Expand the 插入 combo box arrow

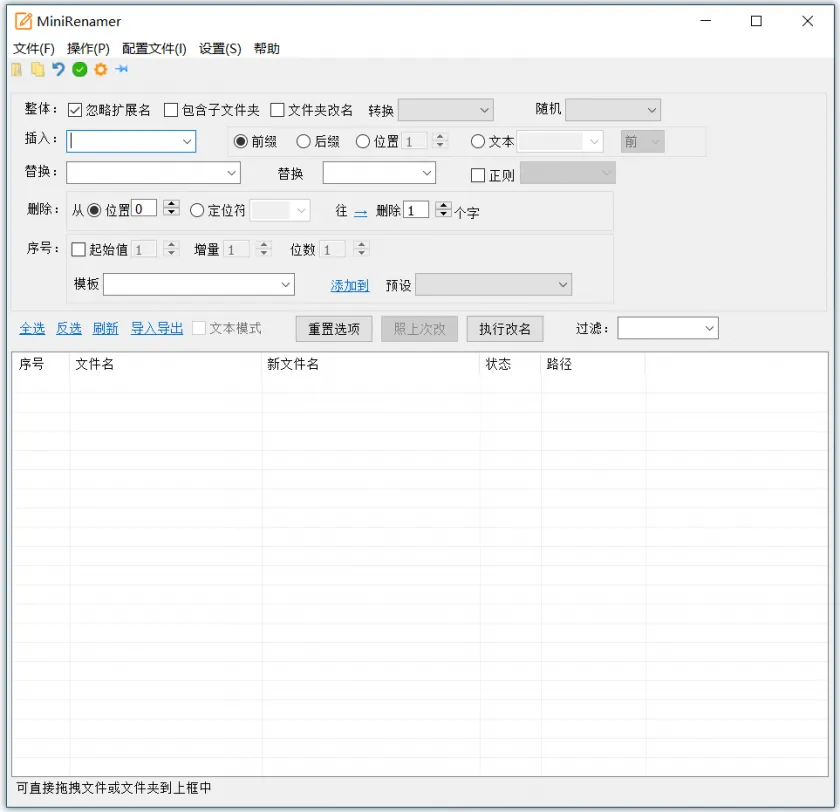186,142
